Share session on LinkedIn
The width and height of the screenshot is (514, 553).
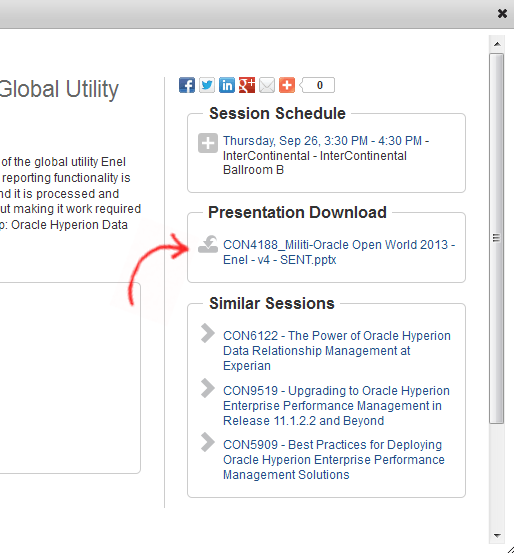(x=227, y=85)
